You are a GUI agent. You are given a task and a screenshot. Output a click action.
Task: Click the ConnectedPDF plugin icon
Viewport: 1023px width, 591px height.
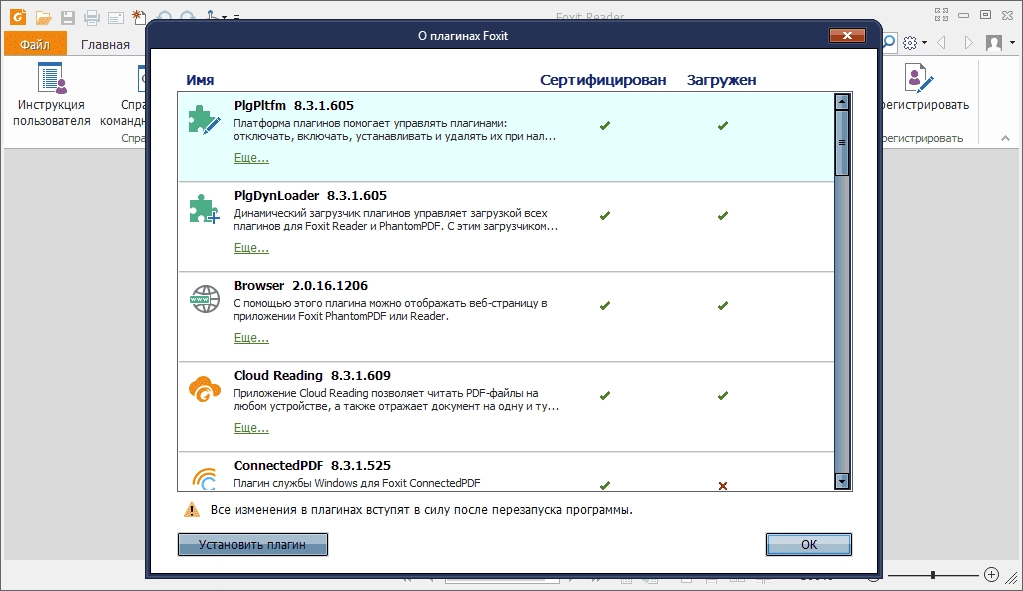(205, 478)
